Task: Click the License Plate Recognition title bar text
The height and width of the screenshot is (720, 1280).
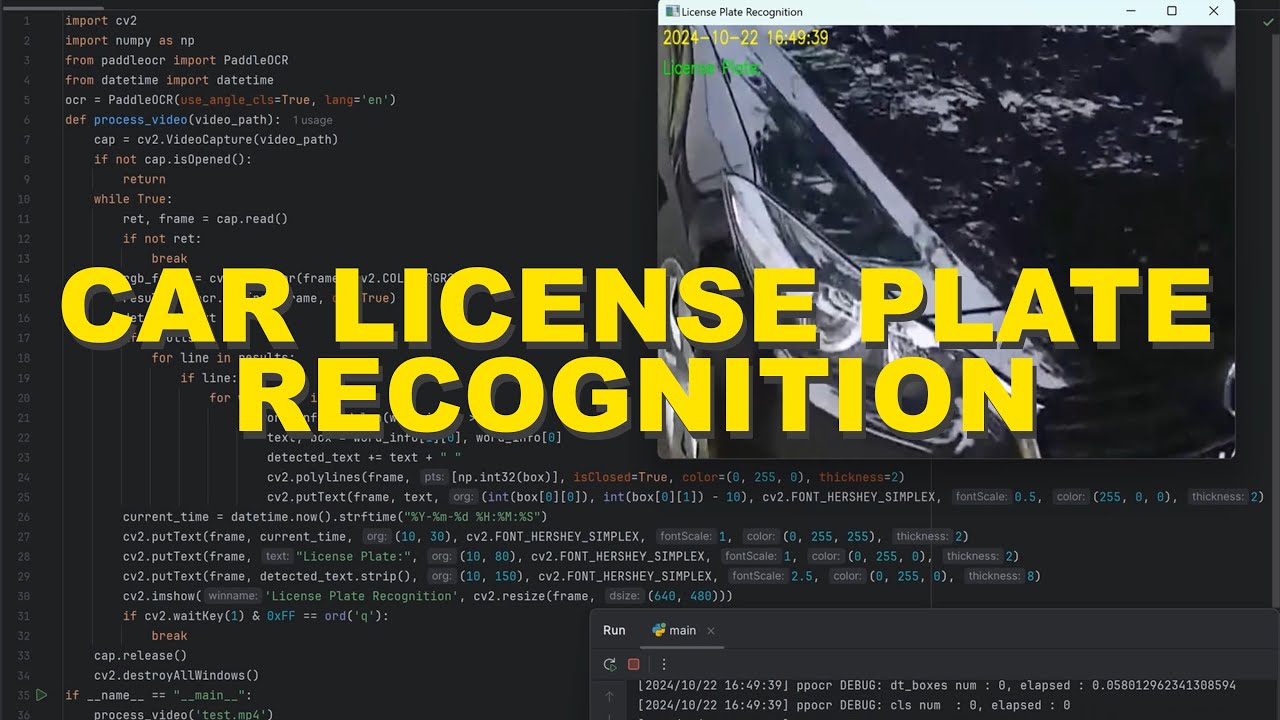Action: 741,12
